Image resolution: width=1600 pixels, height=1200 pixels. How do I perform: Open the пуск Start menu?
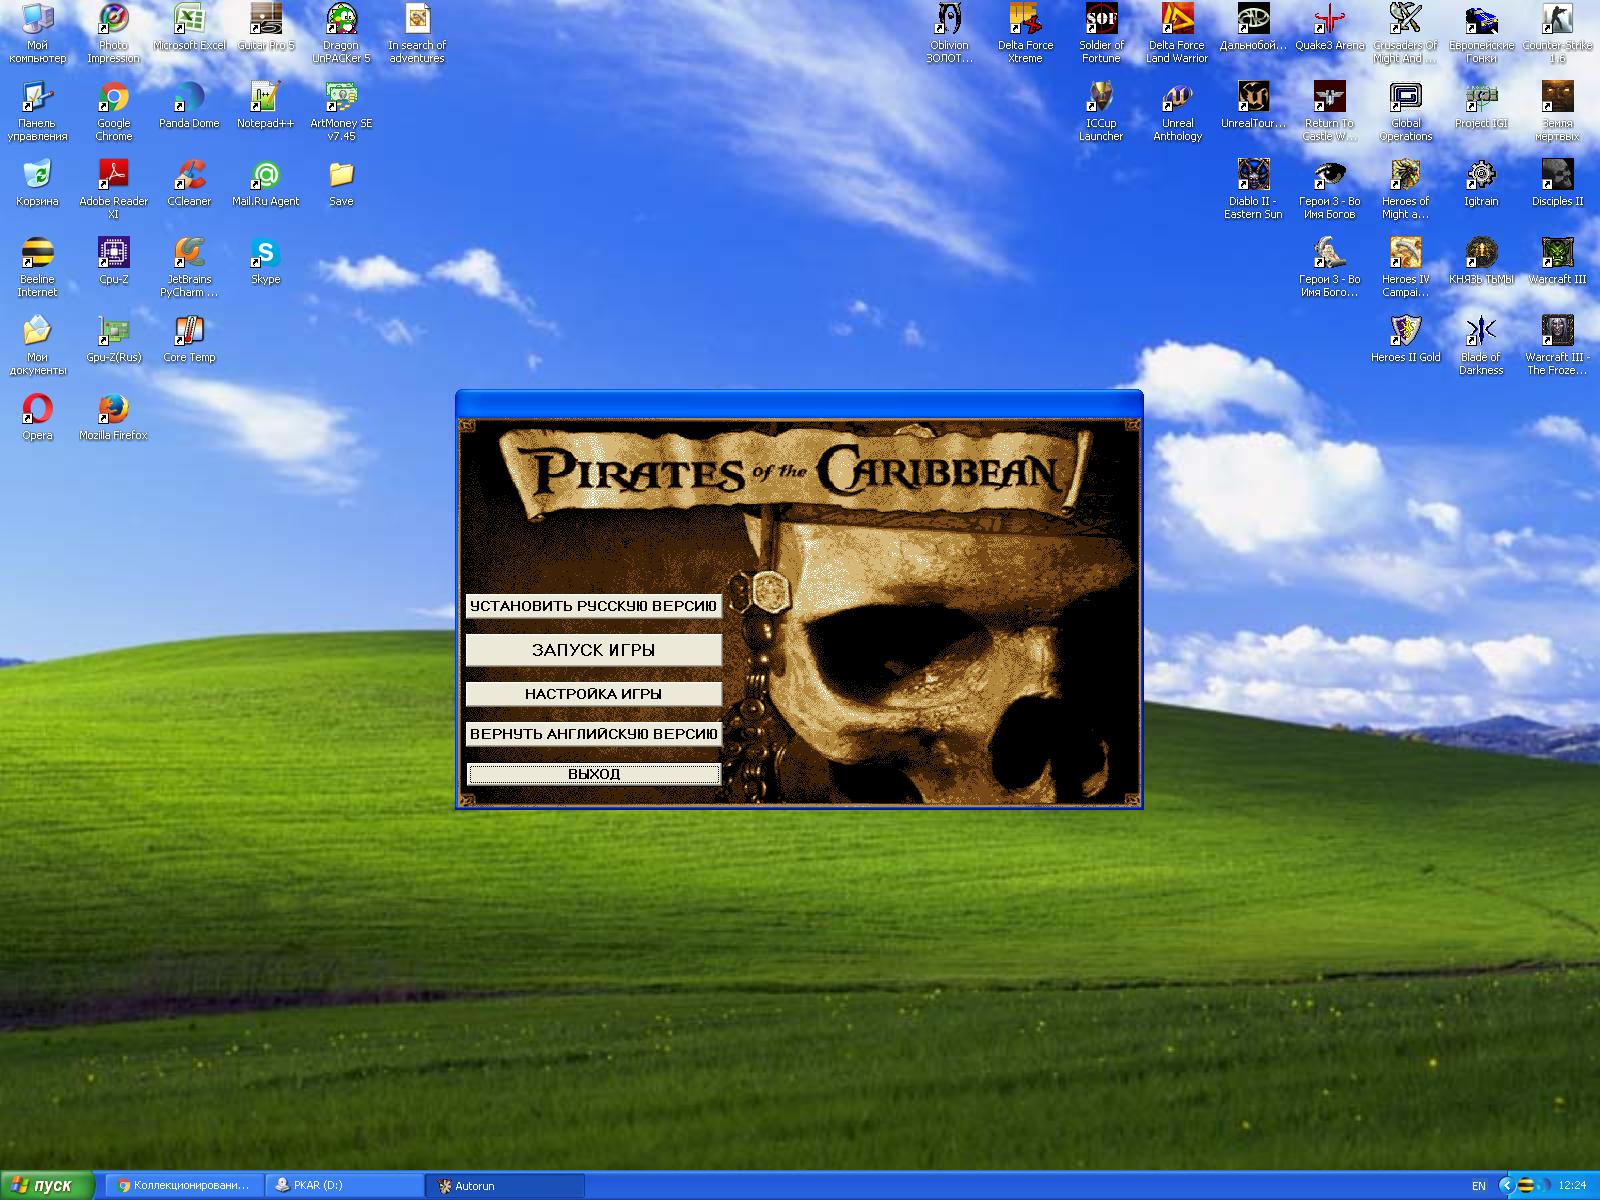point(46,1186)
